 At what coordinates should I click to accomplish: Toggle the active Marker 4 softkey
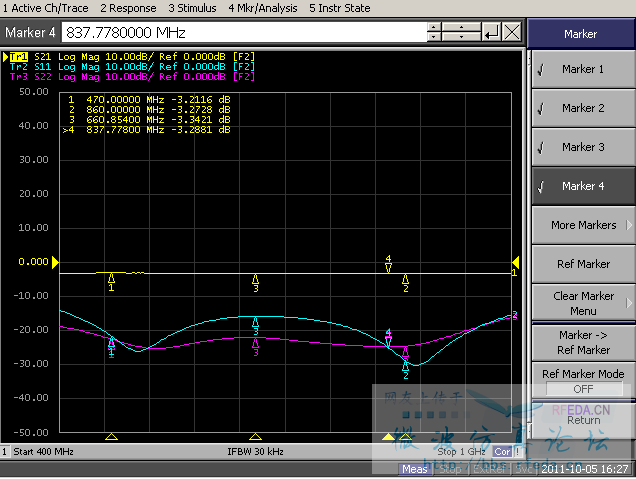583,186
